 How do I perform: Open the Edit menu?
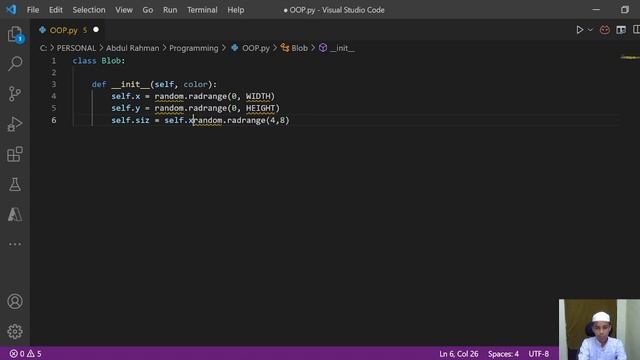pos(56,10)
